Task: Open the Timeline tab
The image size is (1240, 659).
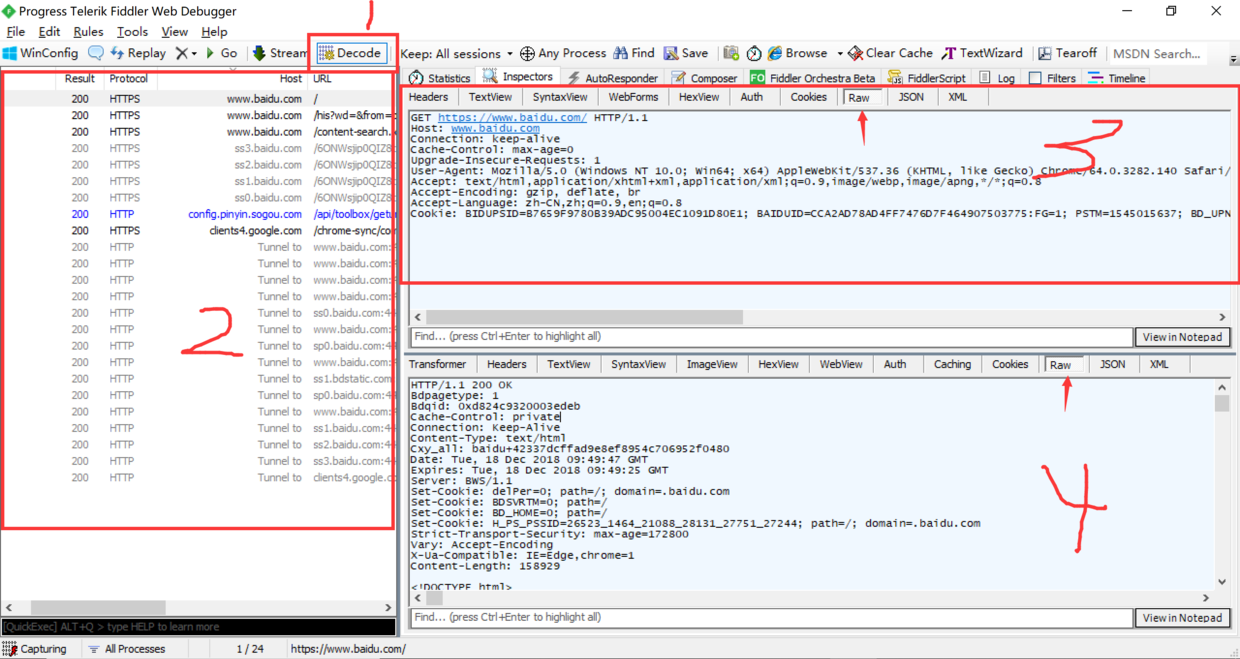Action: tap(1117, 78)
